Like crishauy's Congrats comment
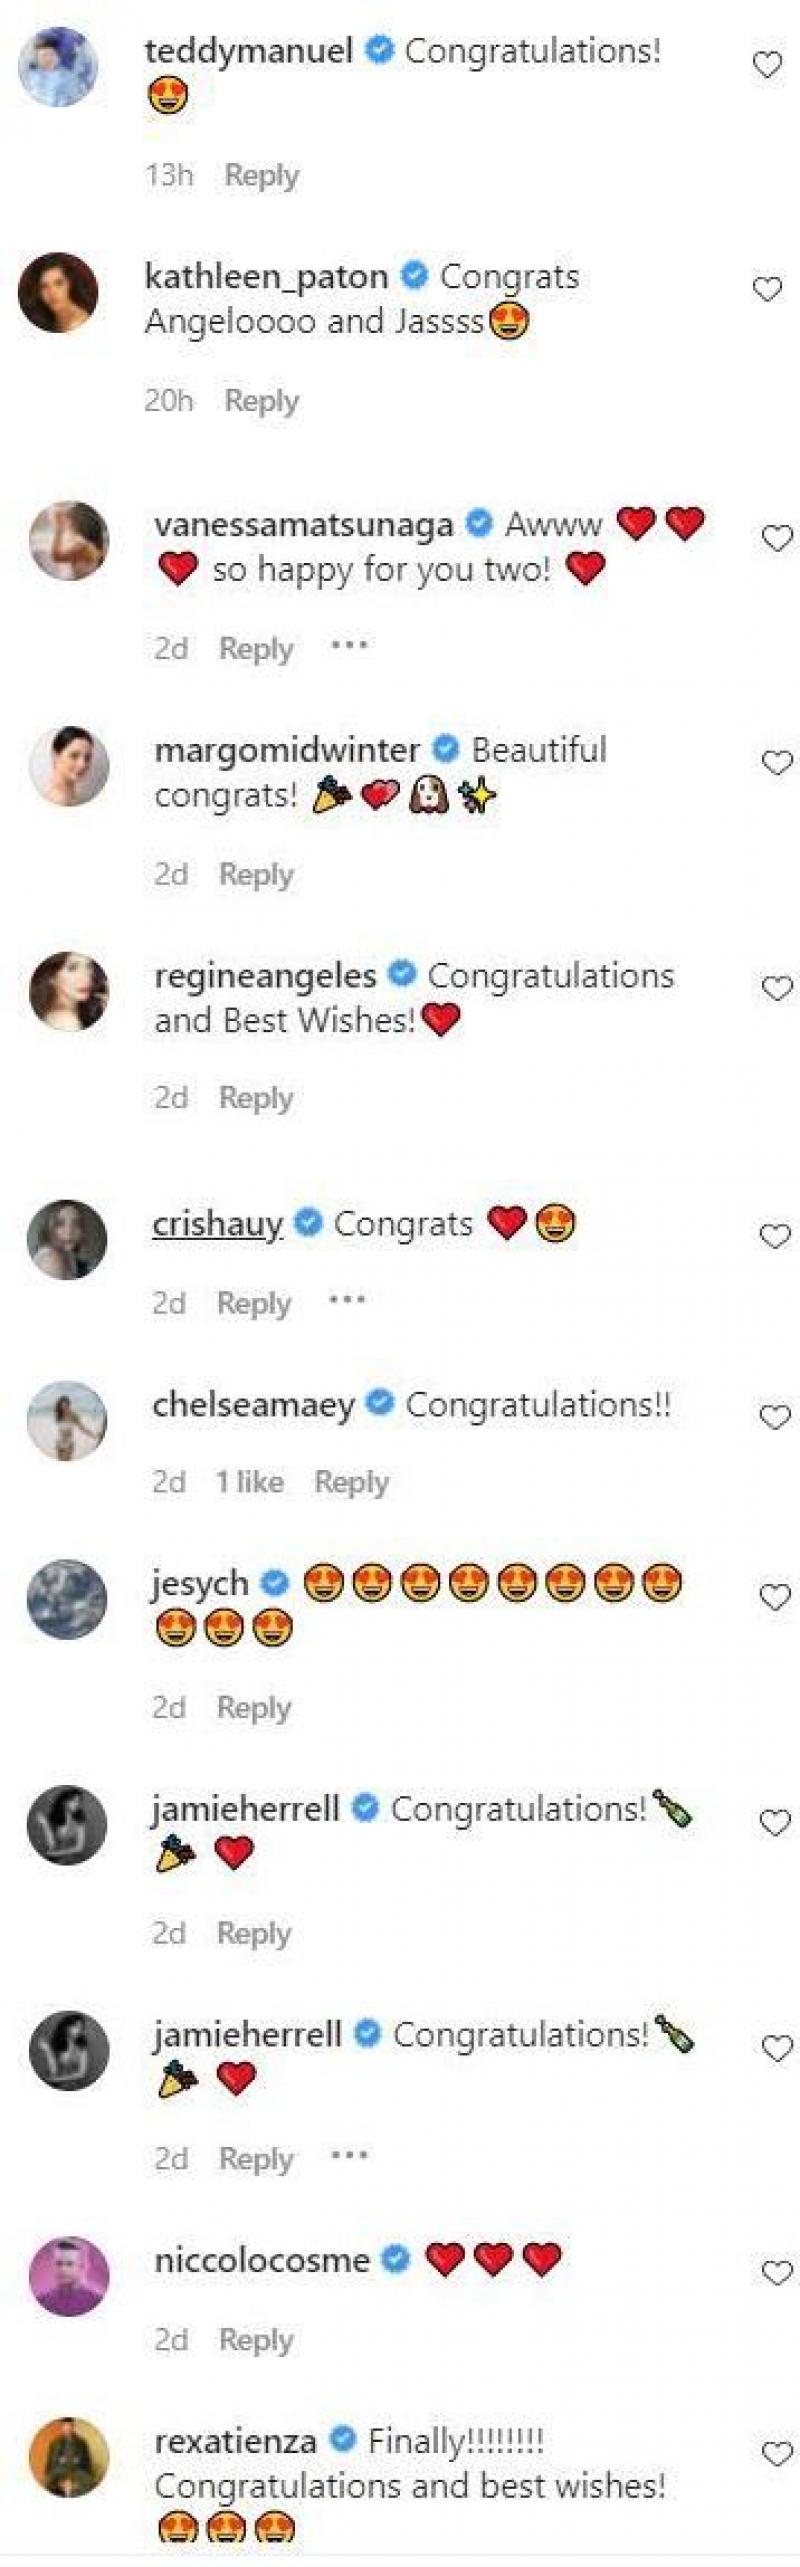 pos(775,1237)
